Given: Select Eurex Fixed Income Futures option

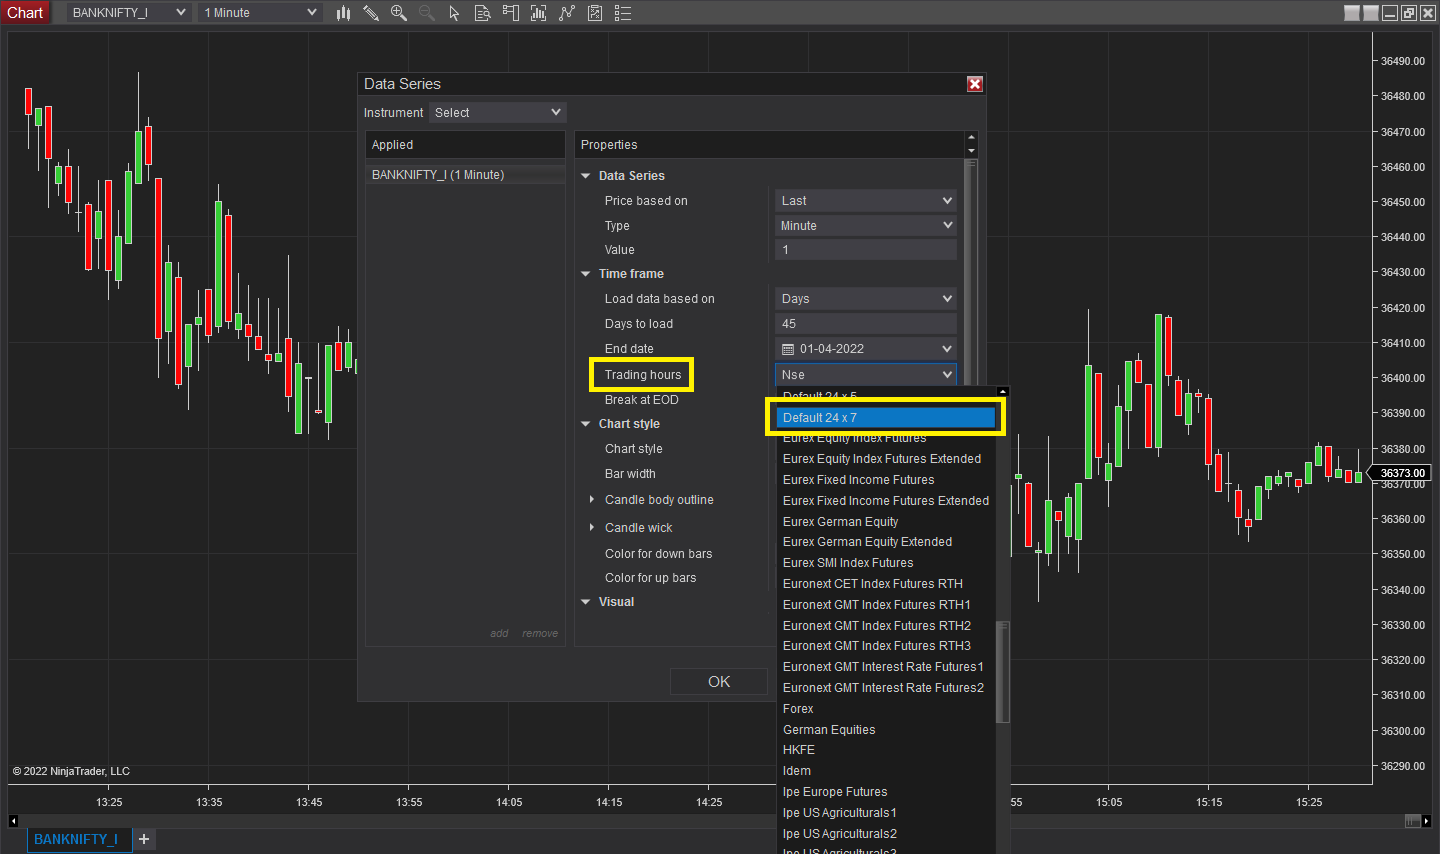Looking at the screenshot, I should pos(886,480).
